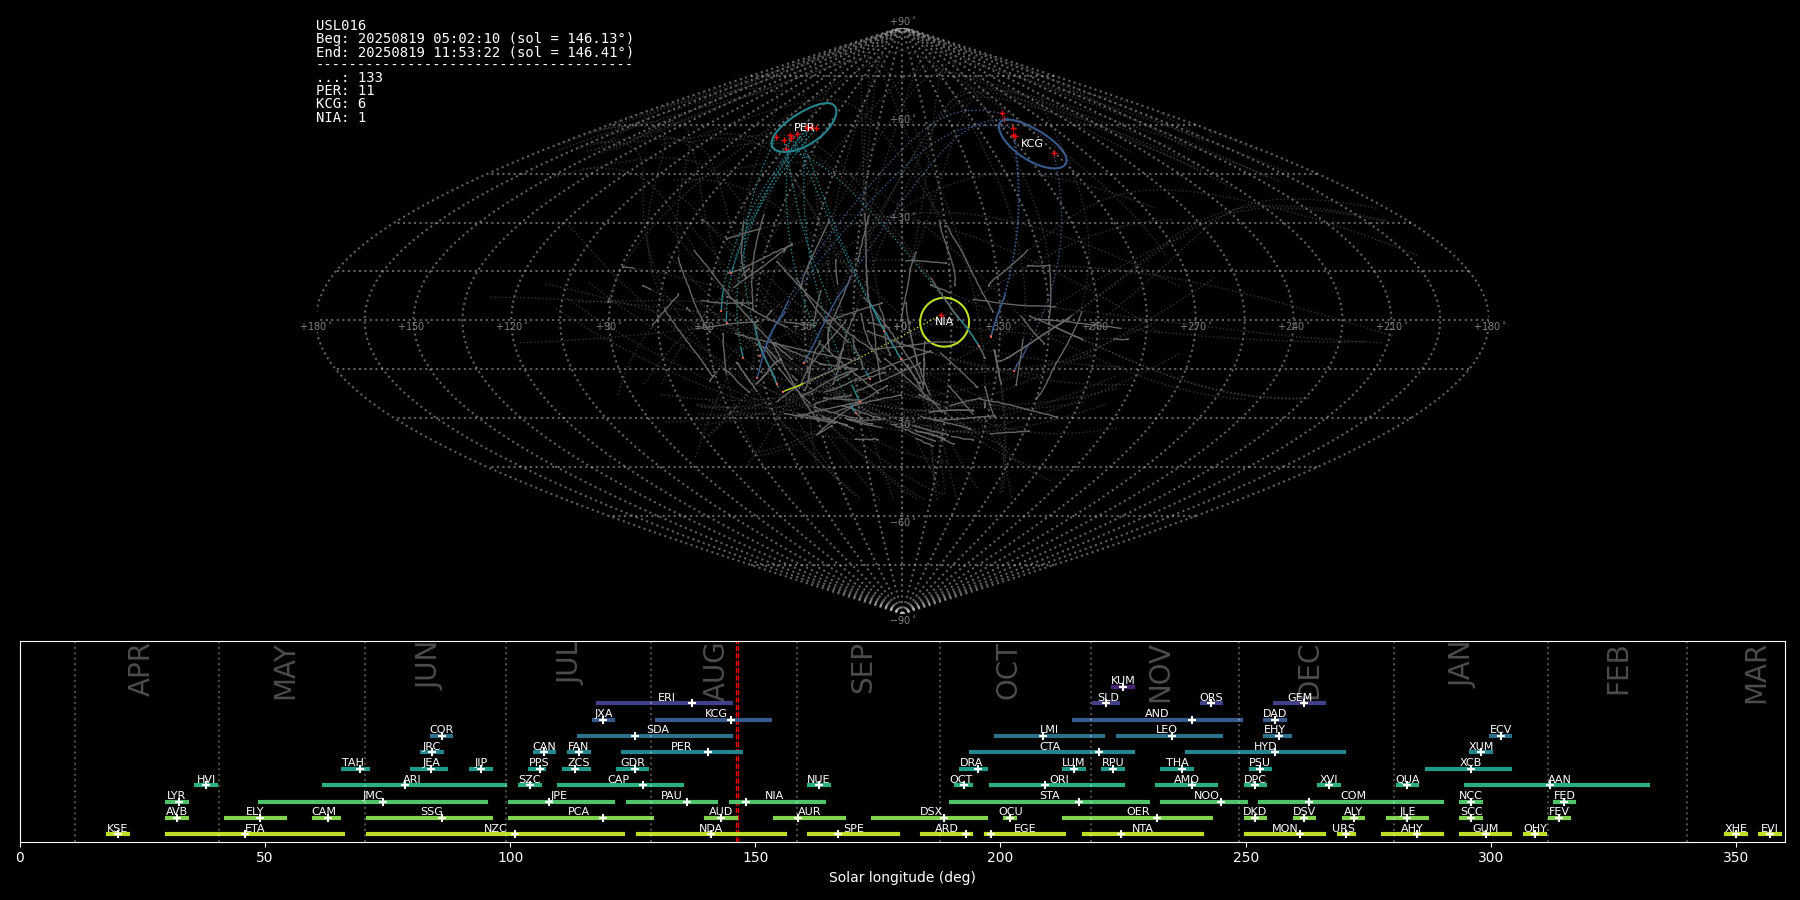Click the KCG radiant ellipse label on sky map
1800x900 pixels.
pyautogui.click(x=1032, y=144)
